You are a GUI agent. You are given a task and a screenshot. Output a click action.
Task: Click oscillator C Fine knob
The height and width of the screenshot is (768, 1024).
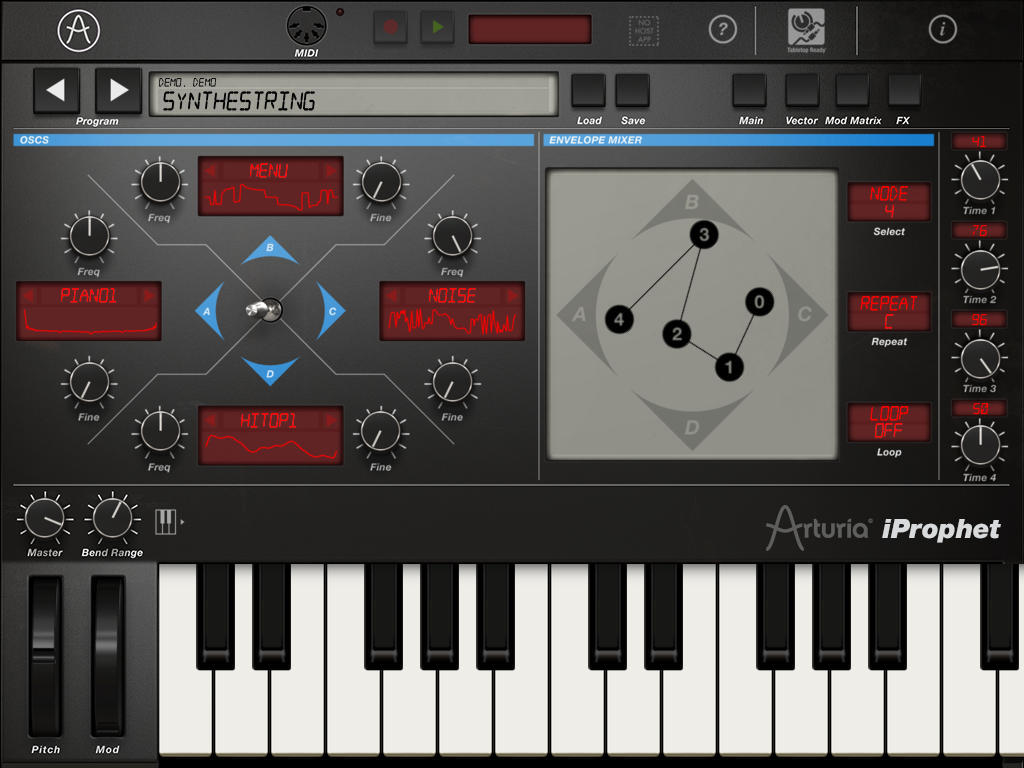(452, 382)
